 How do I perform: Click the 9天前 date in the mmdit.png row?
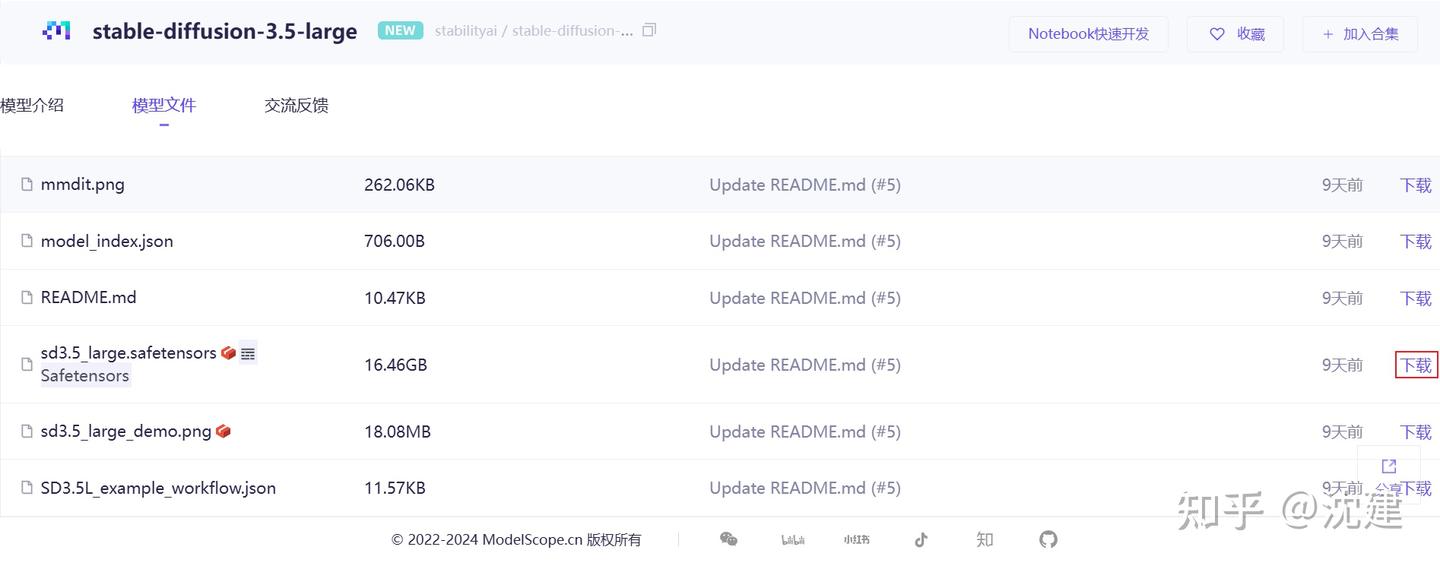point(1342,185)
